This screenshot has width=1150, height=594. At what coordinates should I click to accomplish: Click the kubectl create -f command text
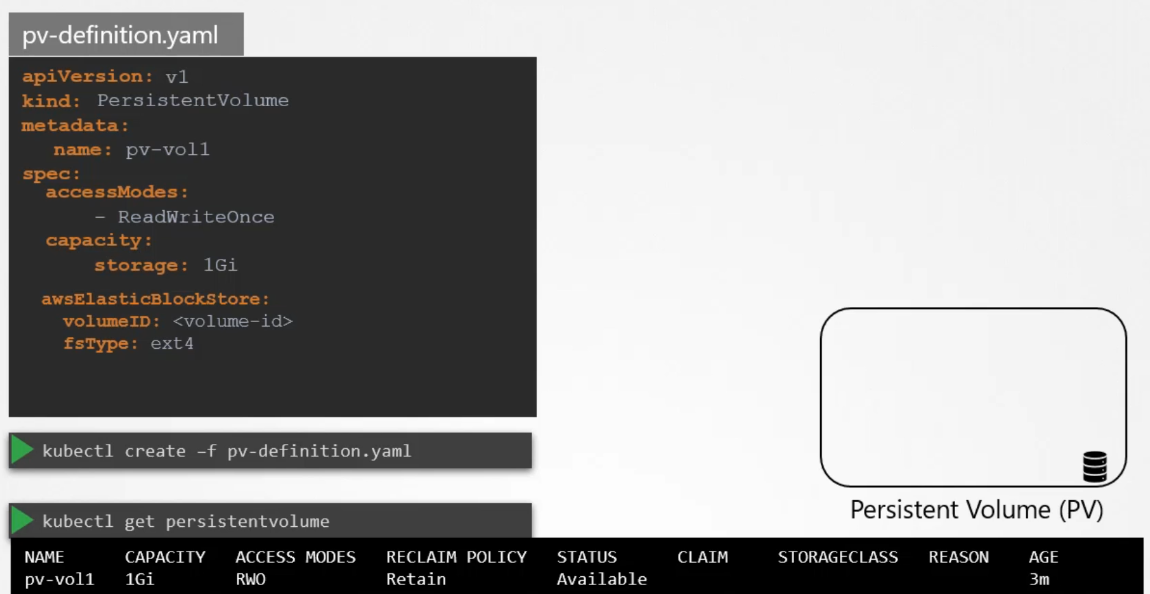[x=226, y=451]
